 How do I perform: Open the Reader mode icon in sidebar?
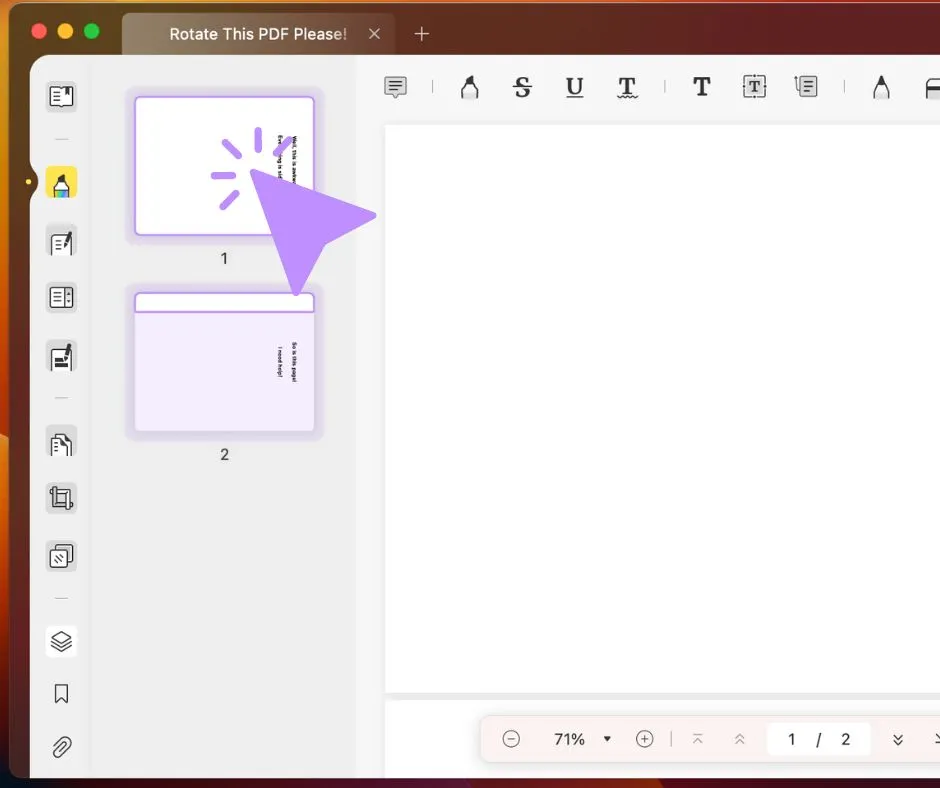(x=61, y=96)
